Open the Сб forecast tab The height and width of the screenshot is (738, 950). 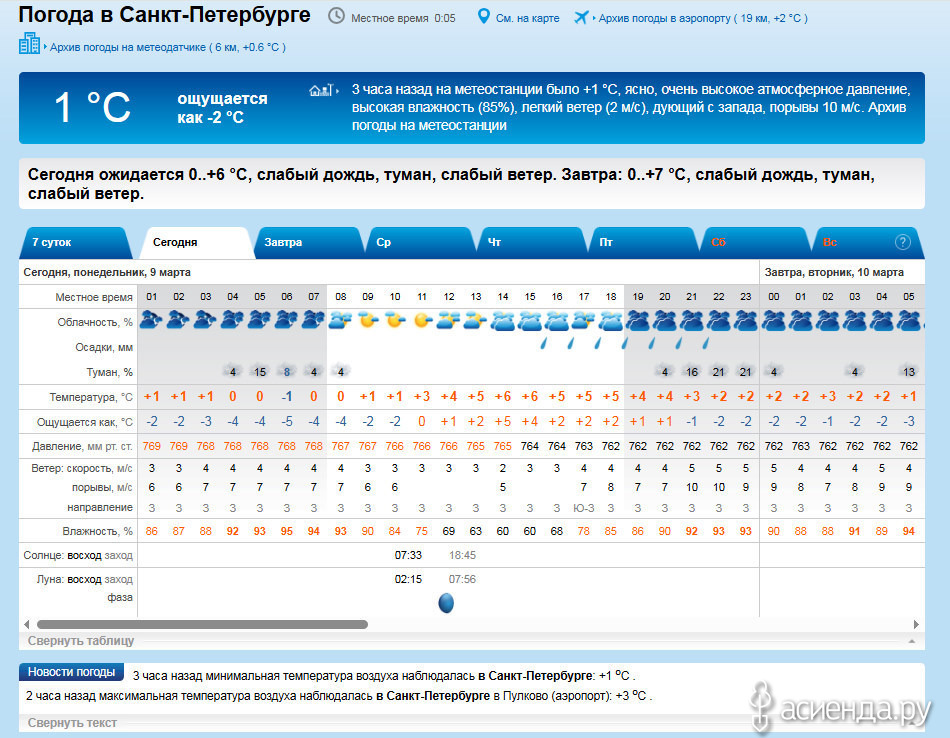pos(718,242)
